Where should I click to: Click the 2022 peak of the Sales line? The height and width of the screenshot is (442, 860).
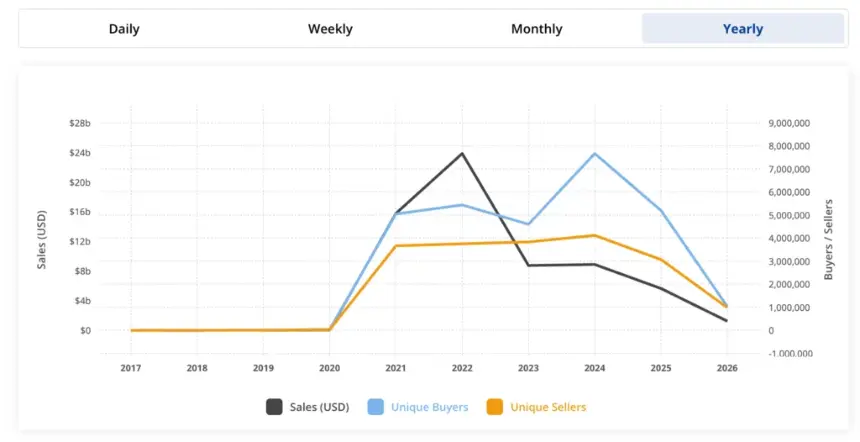[462, 153]
